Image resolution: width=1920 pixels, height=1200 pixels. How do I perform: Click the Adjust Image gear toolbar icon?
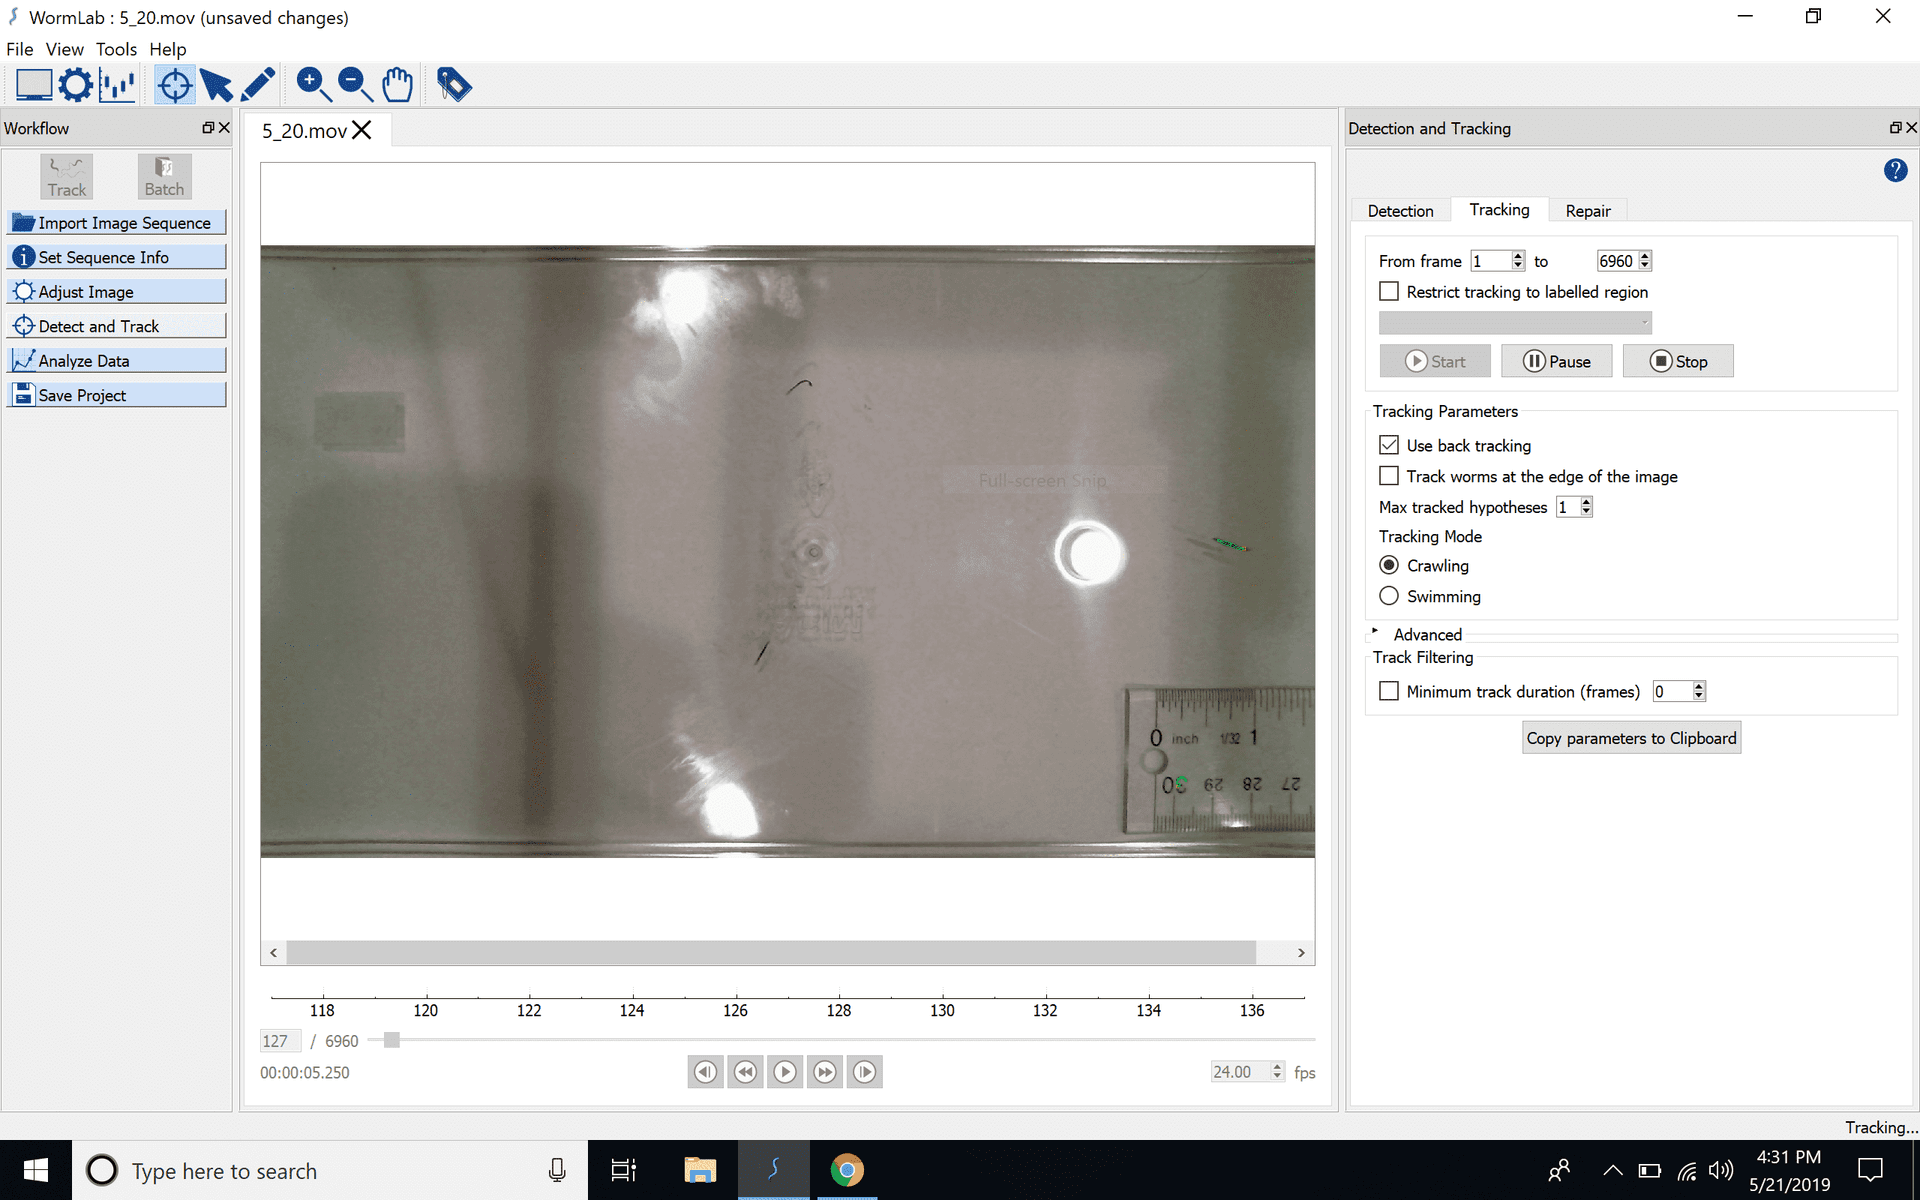[75, 85]
